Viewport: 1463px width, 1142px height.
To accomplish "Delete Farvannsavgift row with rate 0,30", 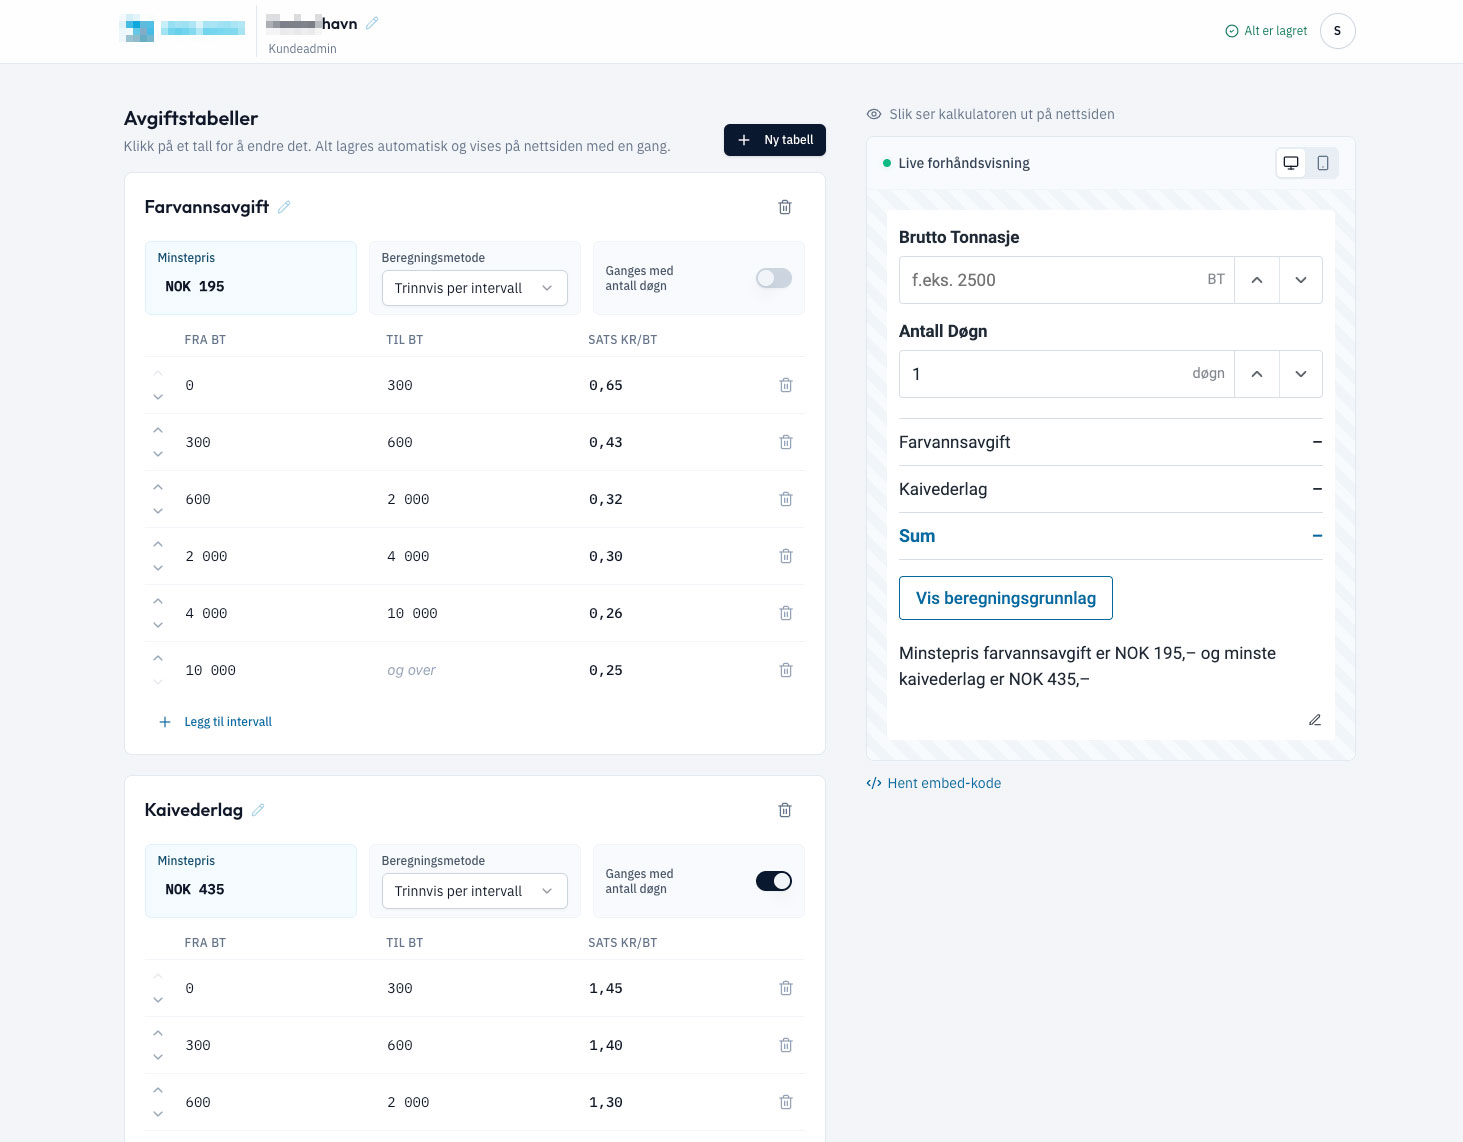I will [786, 556].
